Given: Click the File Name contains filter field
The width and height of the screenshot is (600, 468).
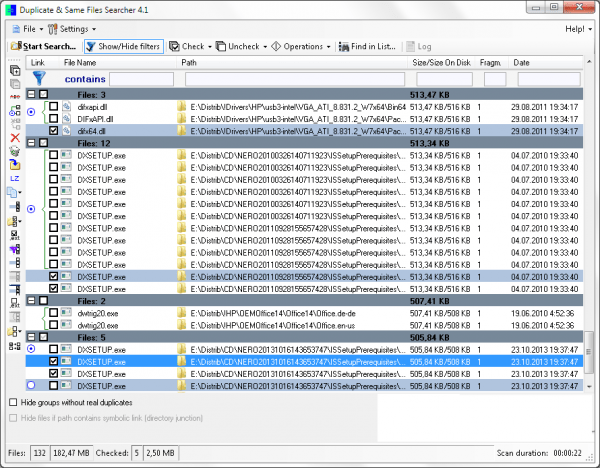Looking at the screenshot, I should (x=141, y=78).
